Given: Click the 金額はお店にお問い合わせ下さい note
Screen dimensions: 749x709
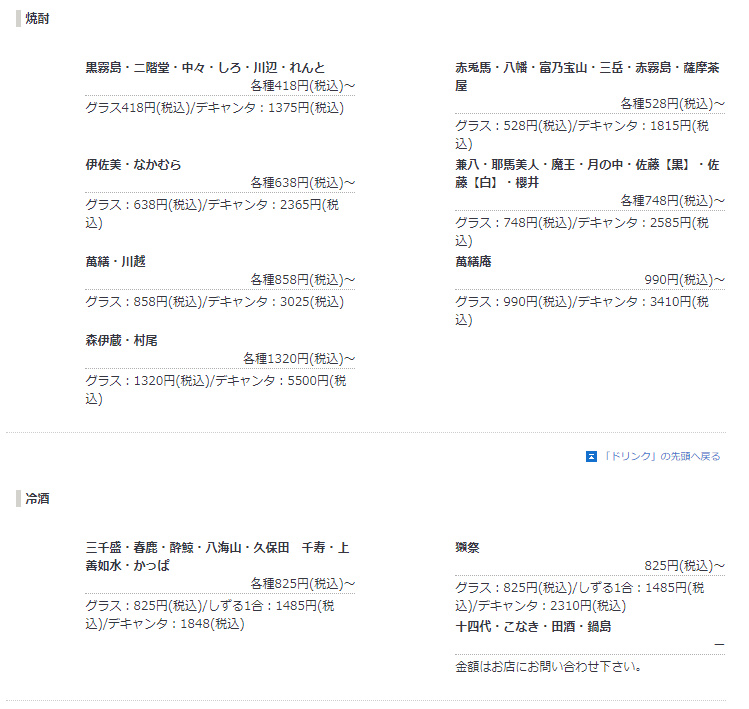Looking at the screenshot, I should [548, 666].
